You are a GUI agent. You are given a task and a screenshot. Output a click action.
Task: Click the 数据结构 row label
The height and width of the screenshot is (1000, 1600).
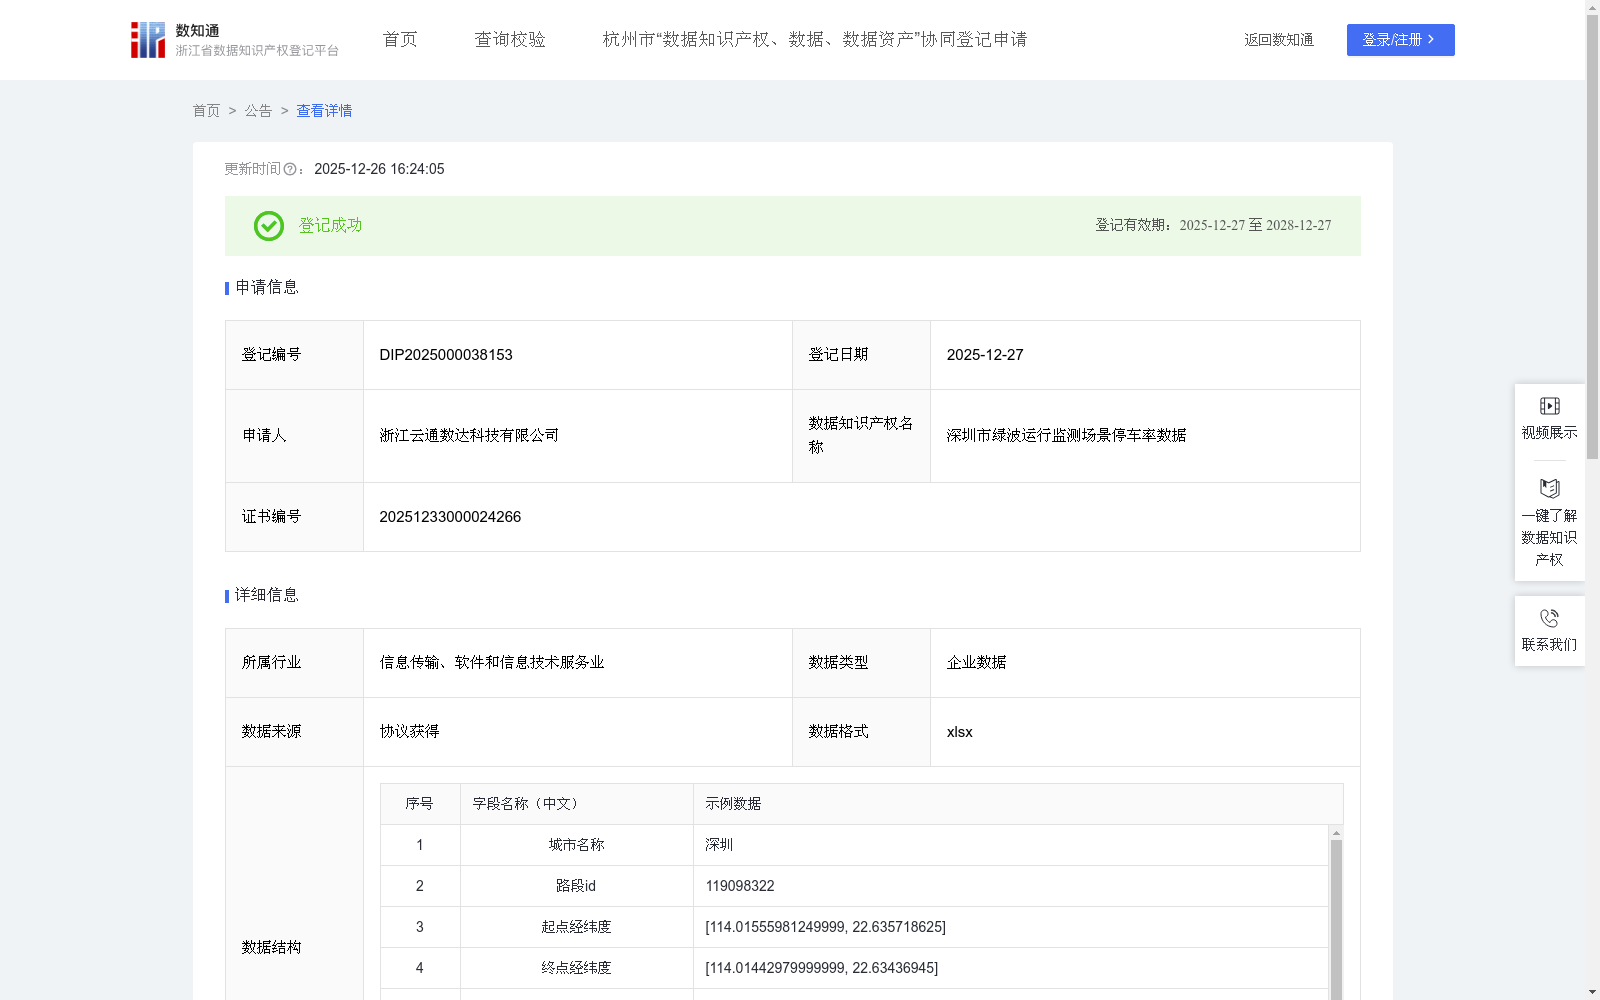(271, 948)
